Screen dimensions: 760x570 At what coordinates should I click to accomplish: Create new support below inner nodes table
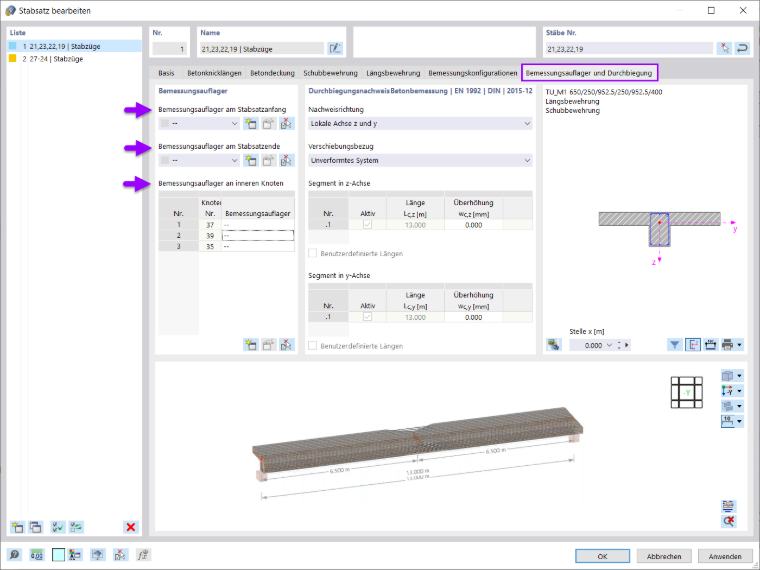(251, 345)
